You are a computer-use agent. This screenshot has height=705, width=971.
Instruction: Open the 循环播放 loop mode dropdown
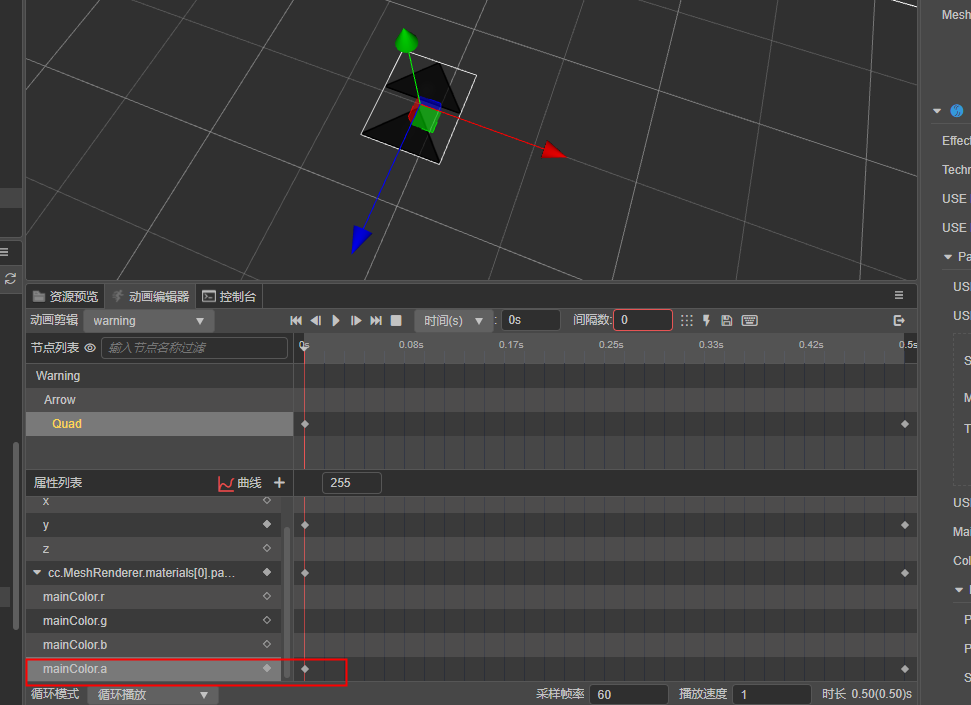pos(152,695)
